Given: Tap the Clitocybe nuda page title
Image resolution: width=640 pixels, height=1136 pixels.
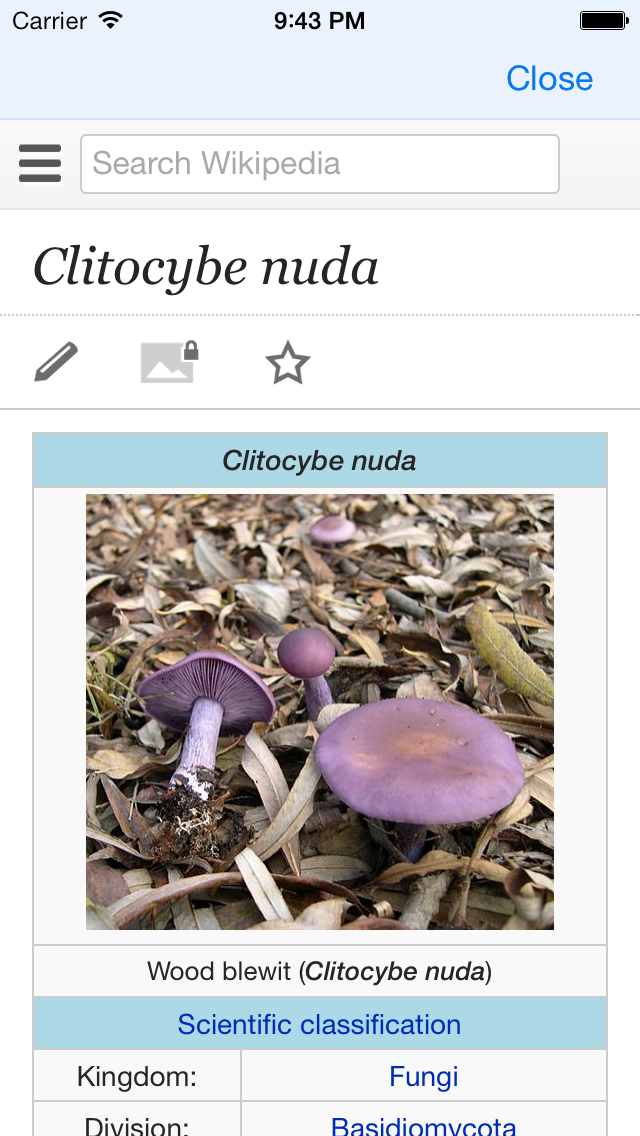Looking at the screenshot, I should tap(206, 267).
